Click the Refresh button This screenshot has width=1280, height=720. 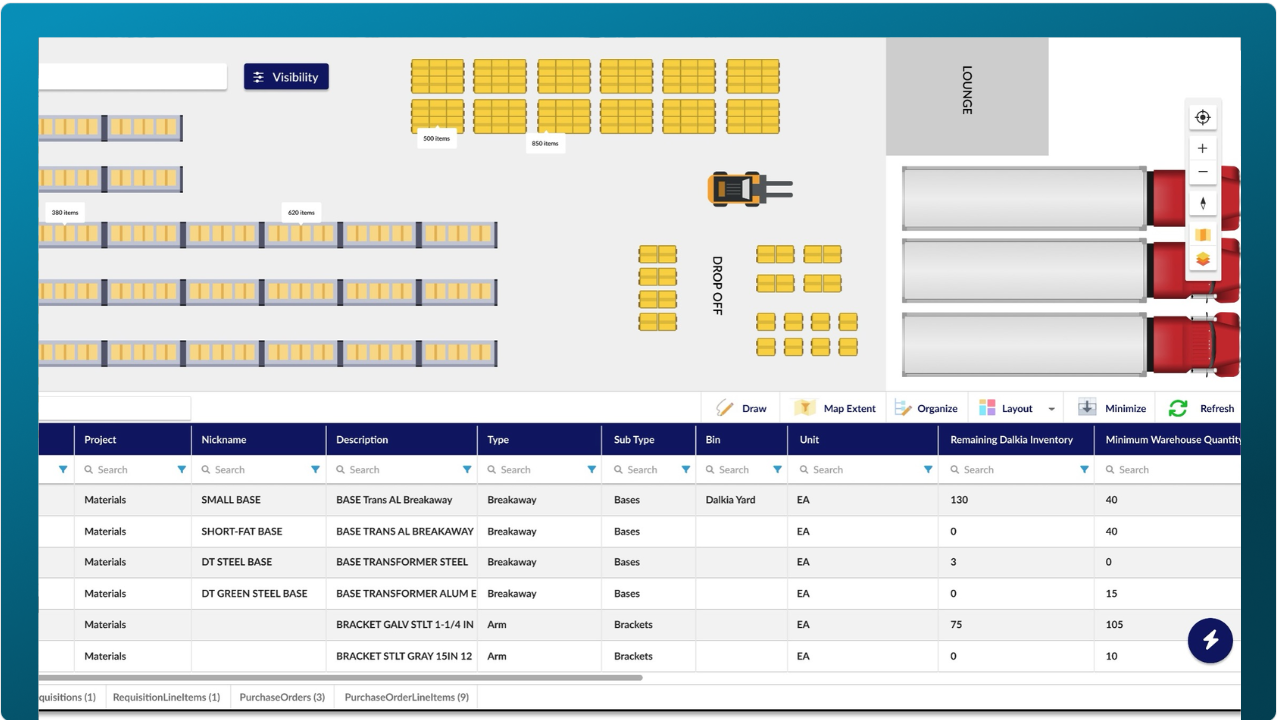(x=1202, y=408)
